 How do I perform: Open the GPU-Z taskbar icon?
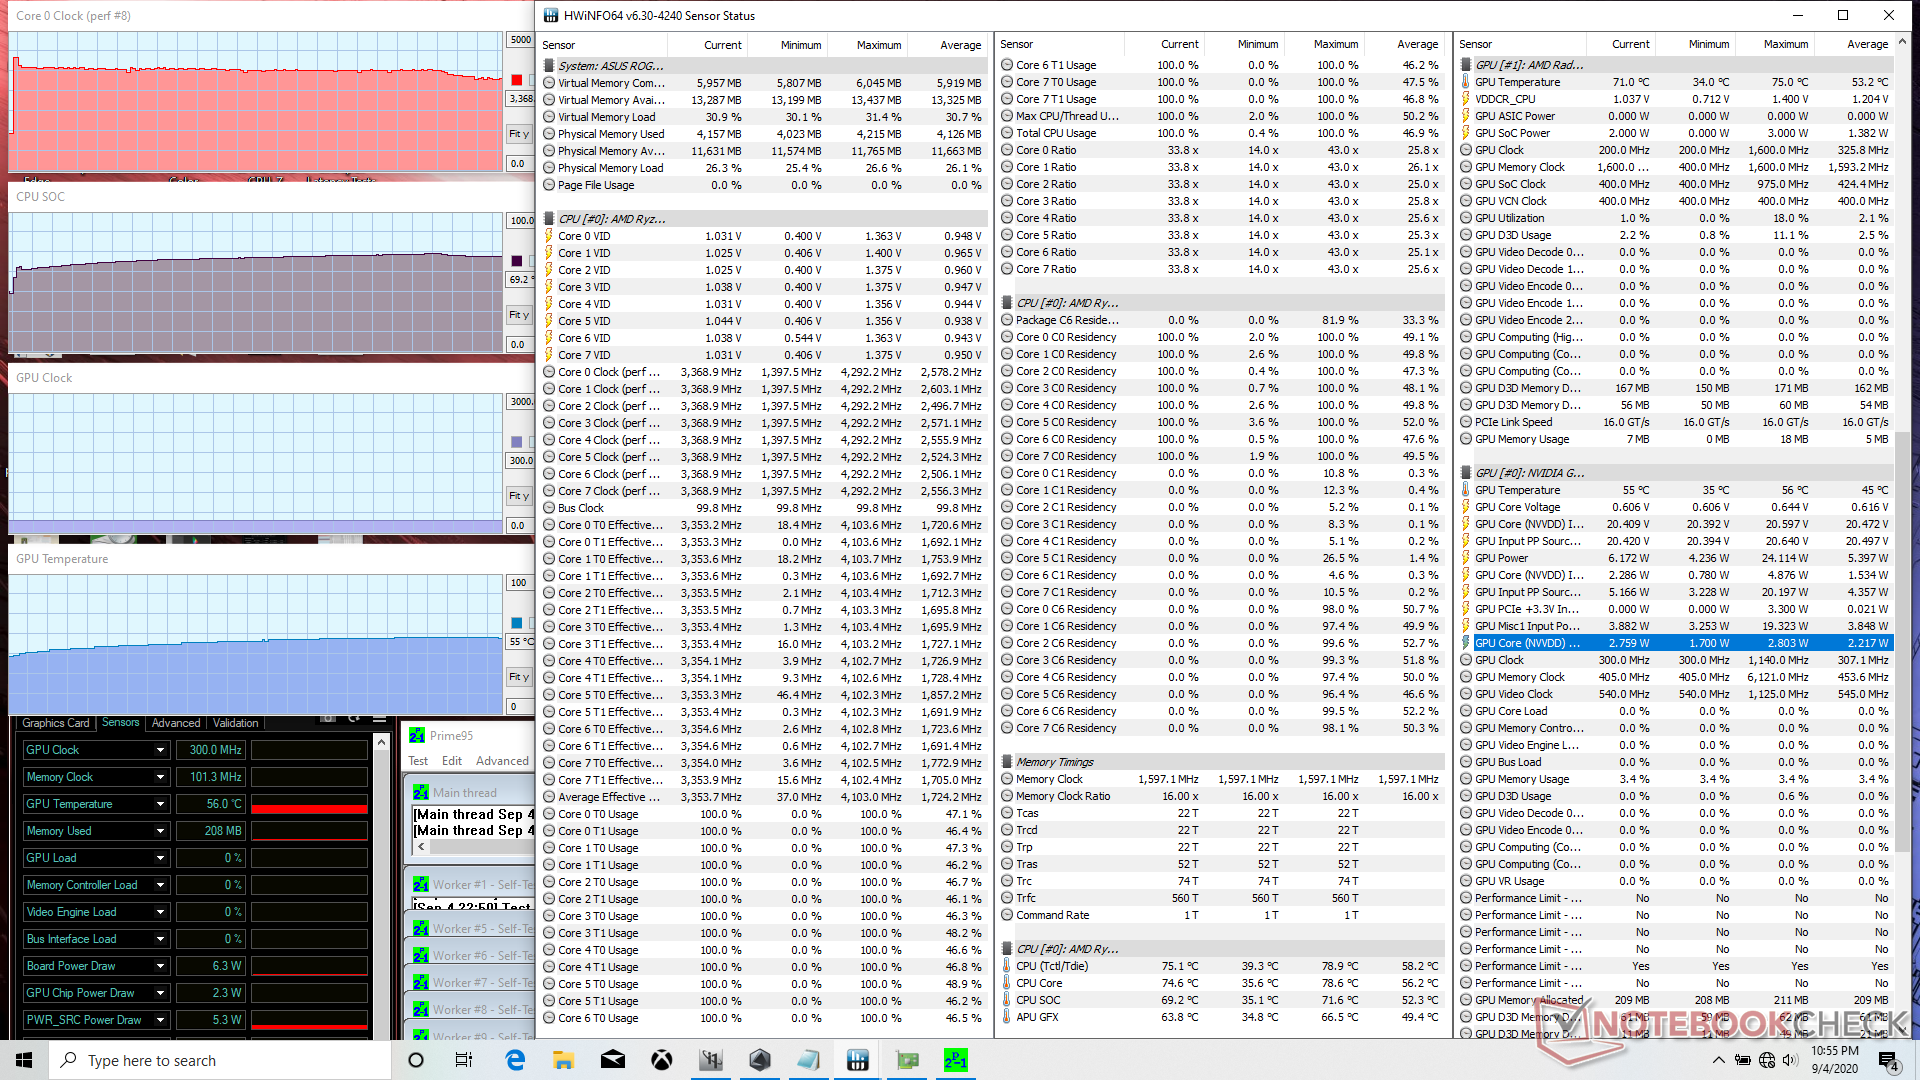point(907,1060)
